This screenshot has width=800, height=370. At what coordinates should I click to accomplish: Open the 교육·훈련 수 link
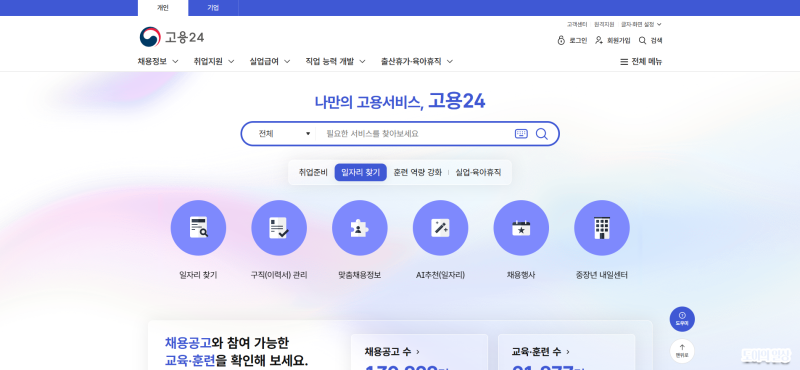click(x=540, y=352)
